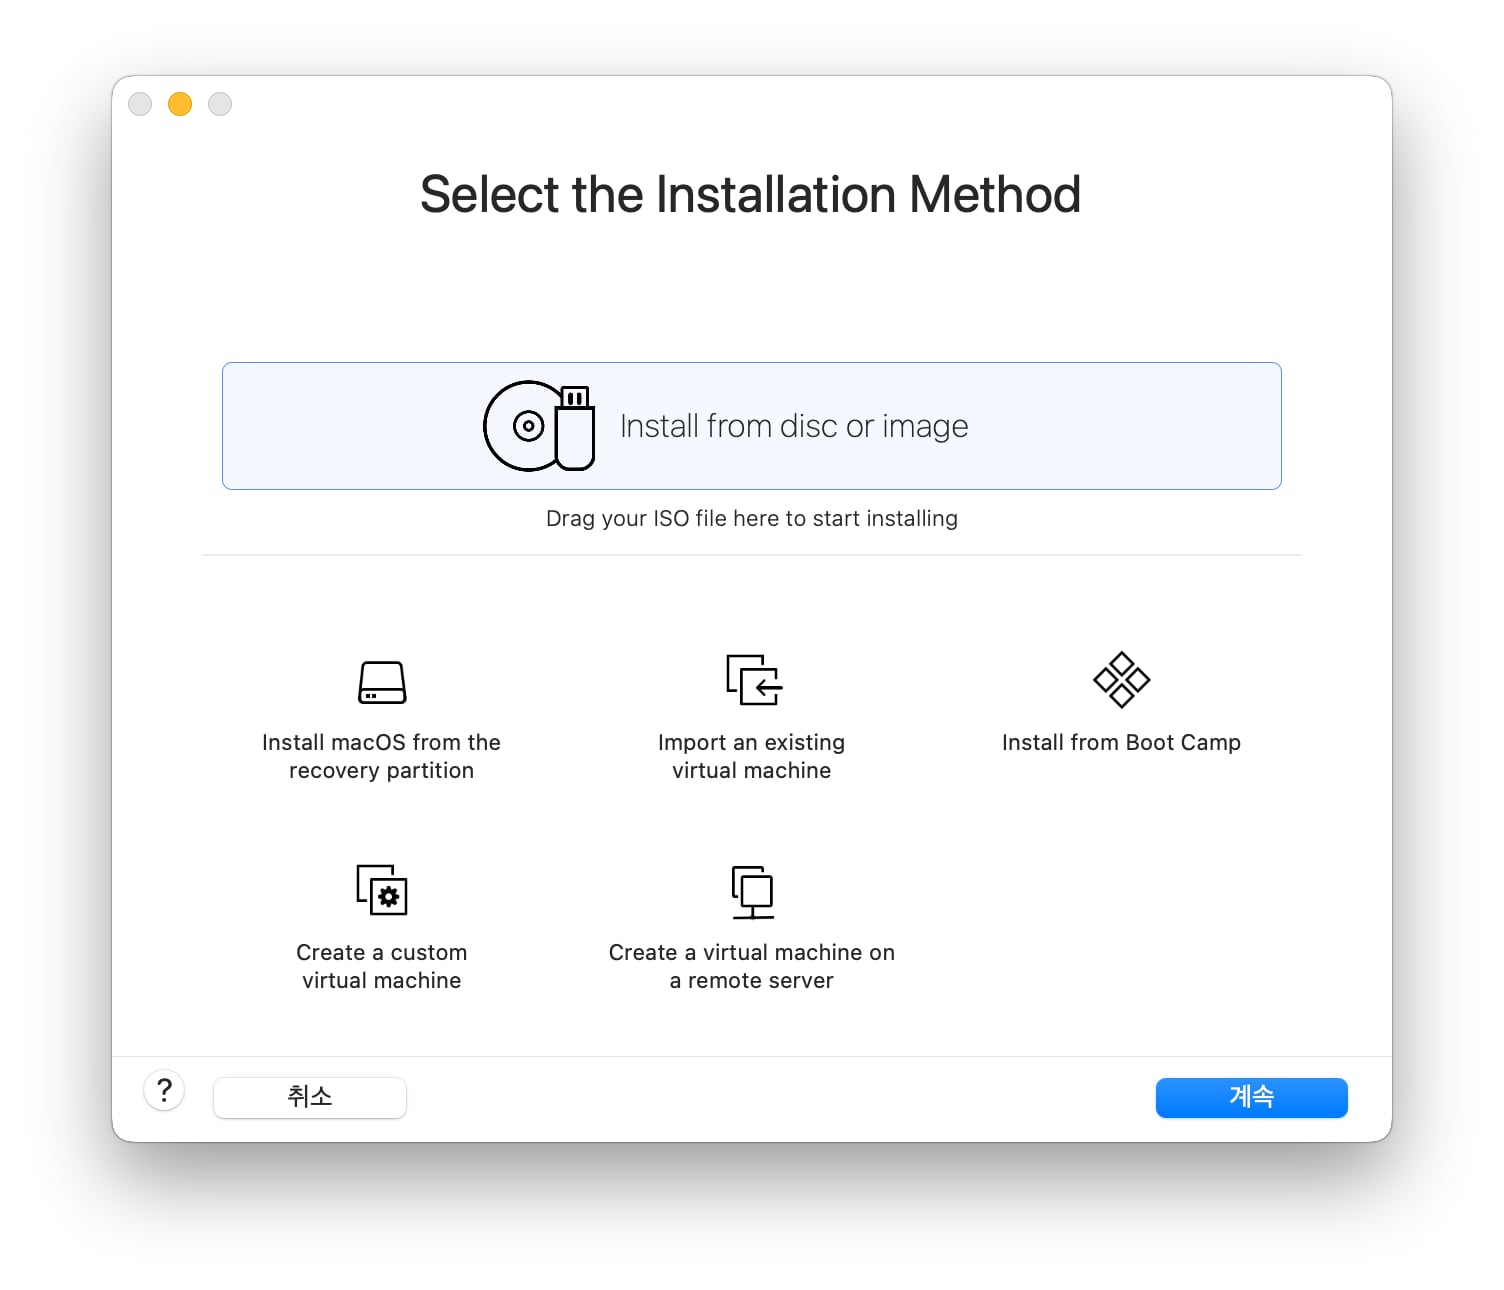Minimize the window with yellow button
The width and height of the screenshot is (1504, 1290).
pyautogui.click(x=180, y=104)
